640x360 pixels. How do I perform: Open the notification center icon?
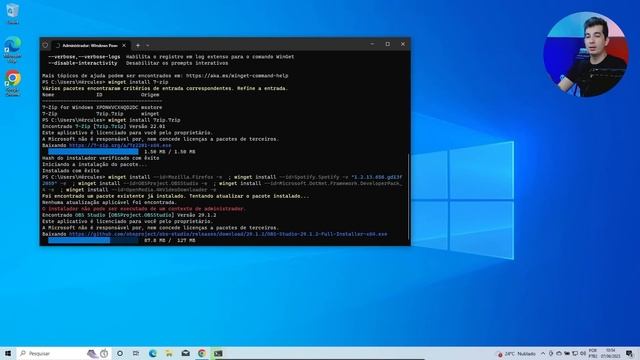629,354
